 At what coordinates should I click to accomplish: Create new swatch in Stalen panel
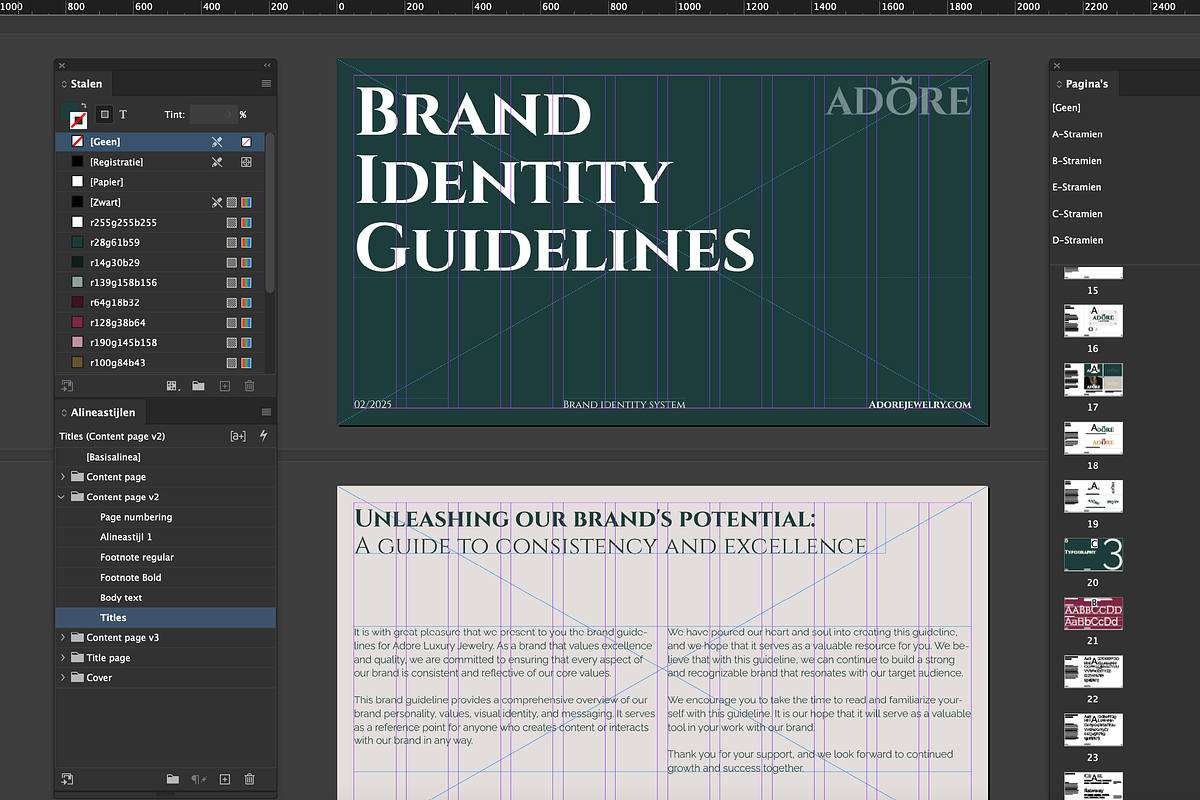pyautogui.click(x=224, y=385)
